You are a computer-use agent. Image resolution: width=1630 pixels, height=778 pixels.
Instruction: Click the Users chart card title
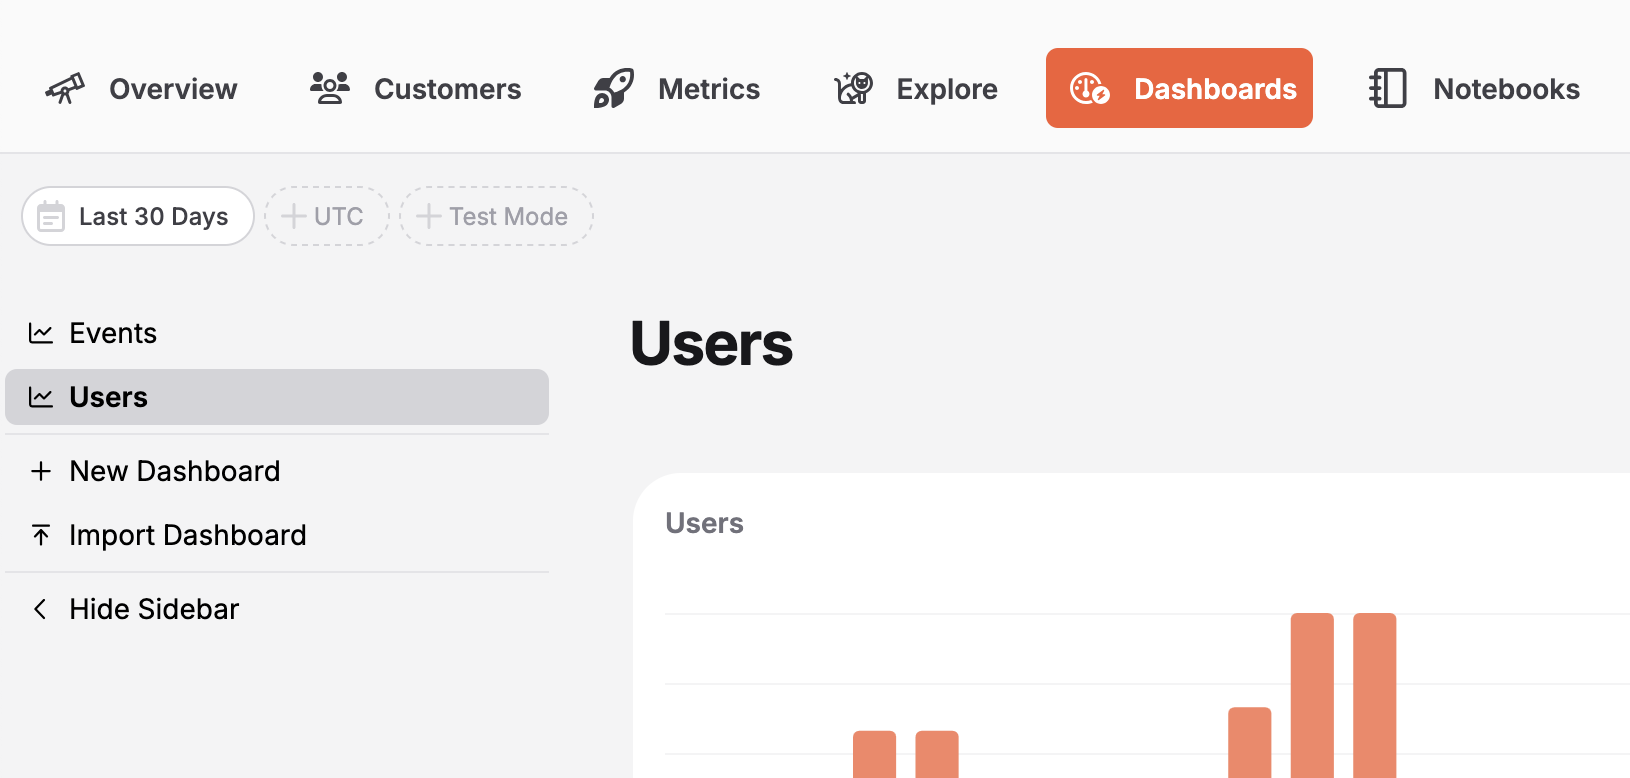705,523
